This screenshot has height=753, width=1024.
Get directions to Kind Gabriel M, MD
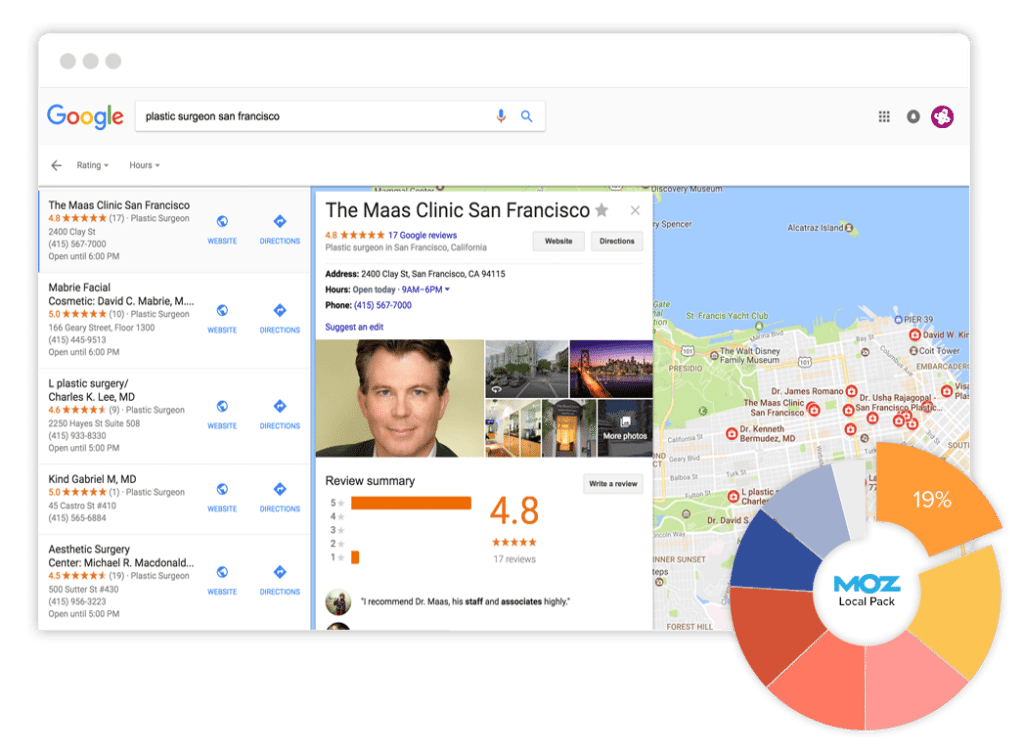(280, 497)
